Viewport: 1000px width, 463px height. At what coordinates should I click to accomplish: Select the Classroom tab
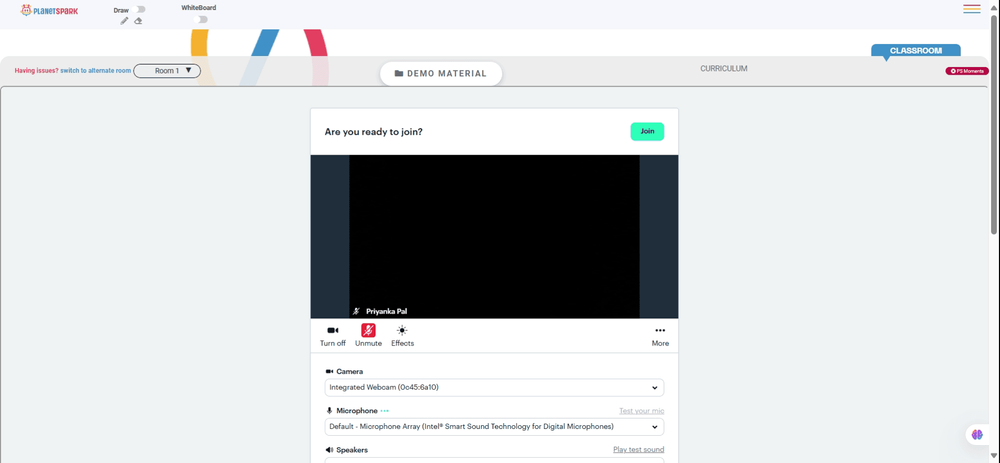coord(916,50)
